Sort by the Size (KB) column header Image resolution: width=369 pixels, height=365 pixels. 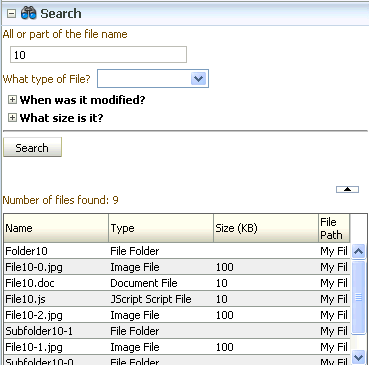tap(266, 228)
